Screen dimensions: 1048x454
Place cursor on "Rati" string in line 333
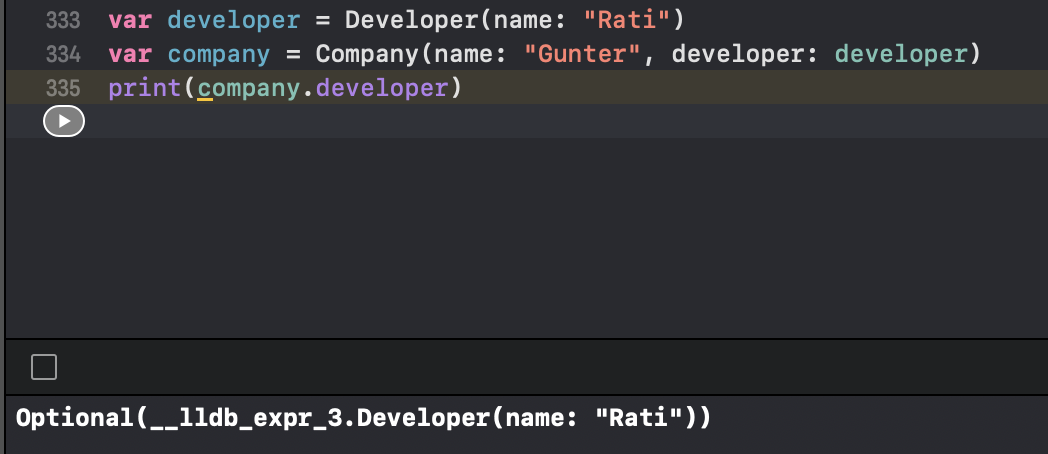627,20
